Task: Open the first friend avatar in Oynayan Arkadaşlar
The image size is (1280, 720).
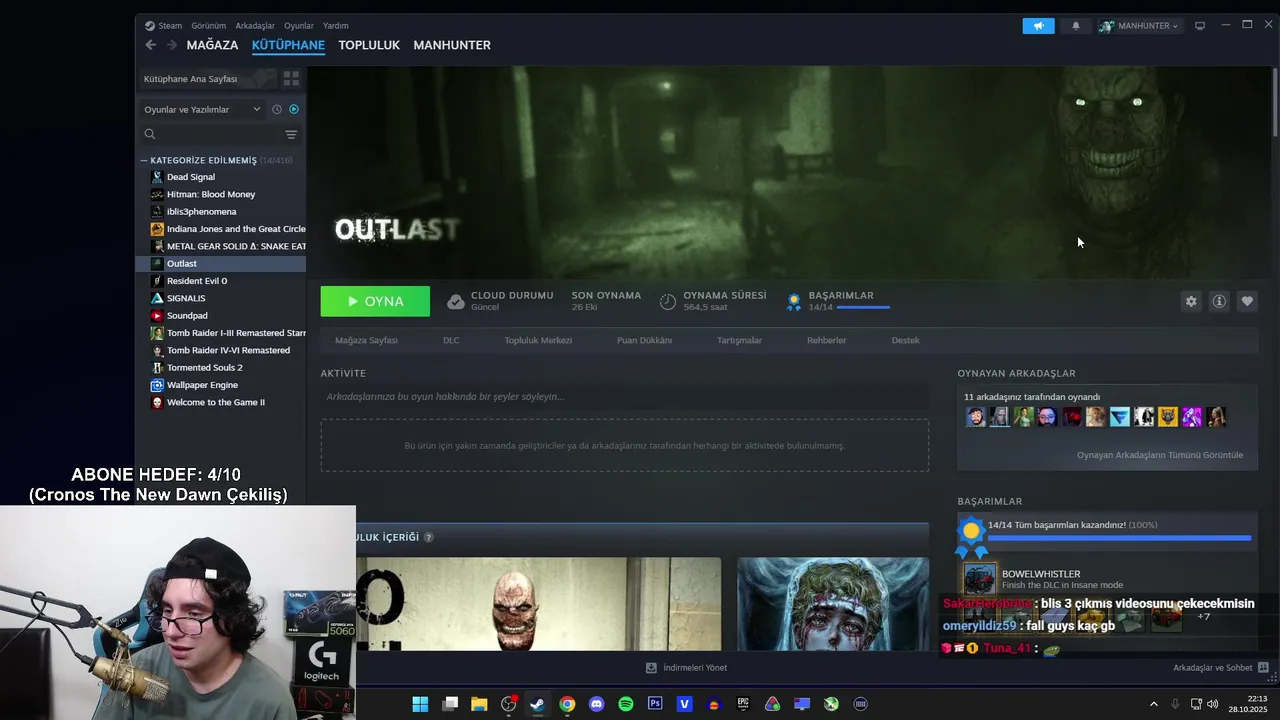Action: point(975,417)
